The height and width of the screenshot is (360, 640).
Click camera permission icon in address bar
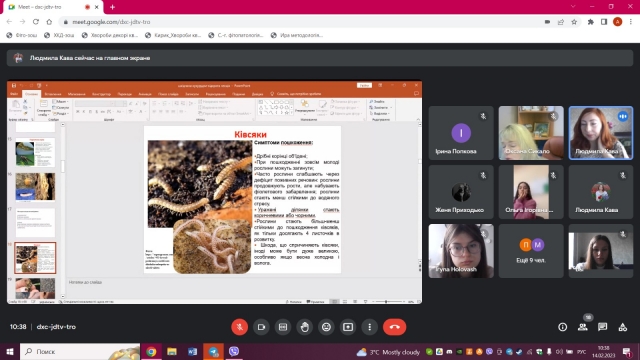click(x=547, y=22)
